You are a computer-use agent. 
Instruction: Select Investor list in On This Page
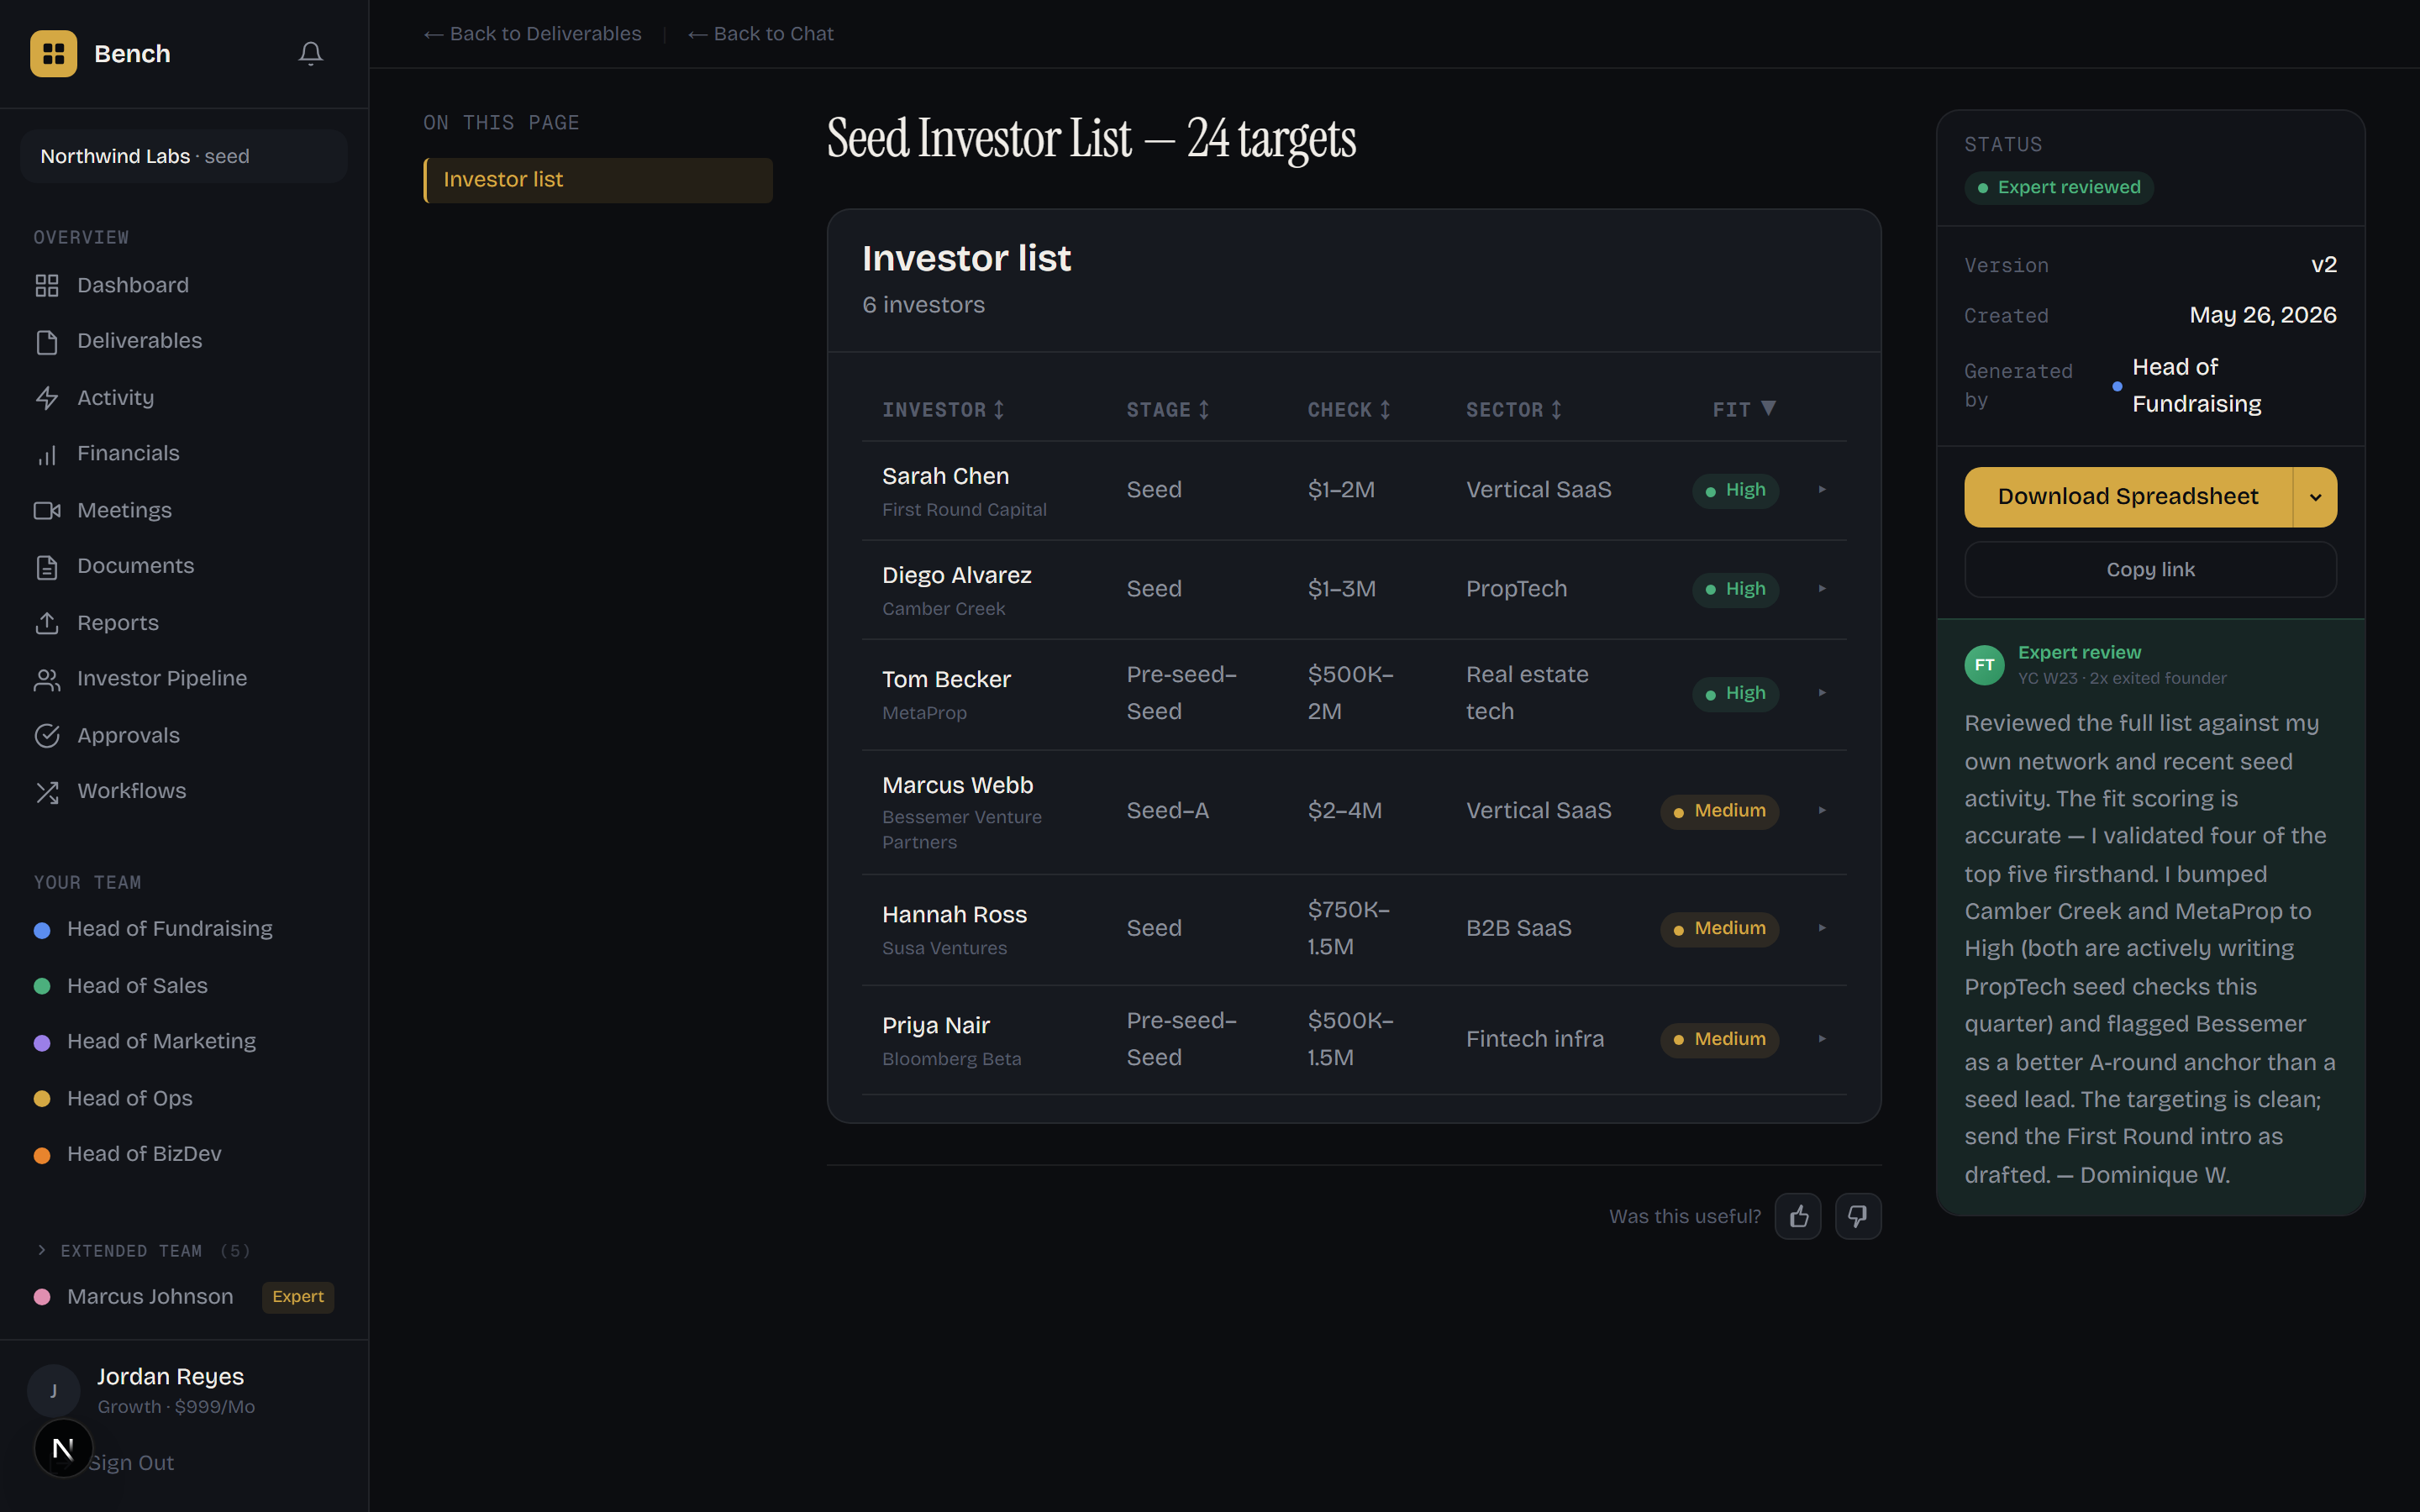coord(598,180)
